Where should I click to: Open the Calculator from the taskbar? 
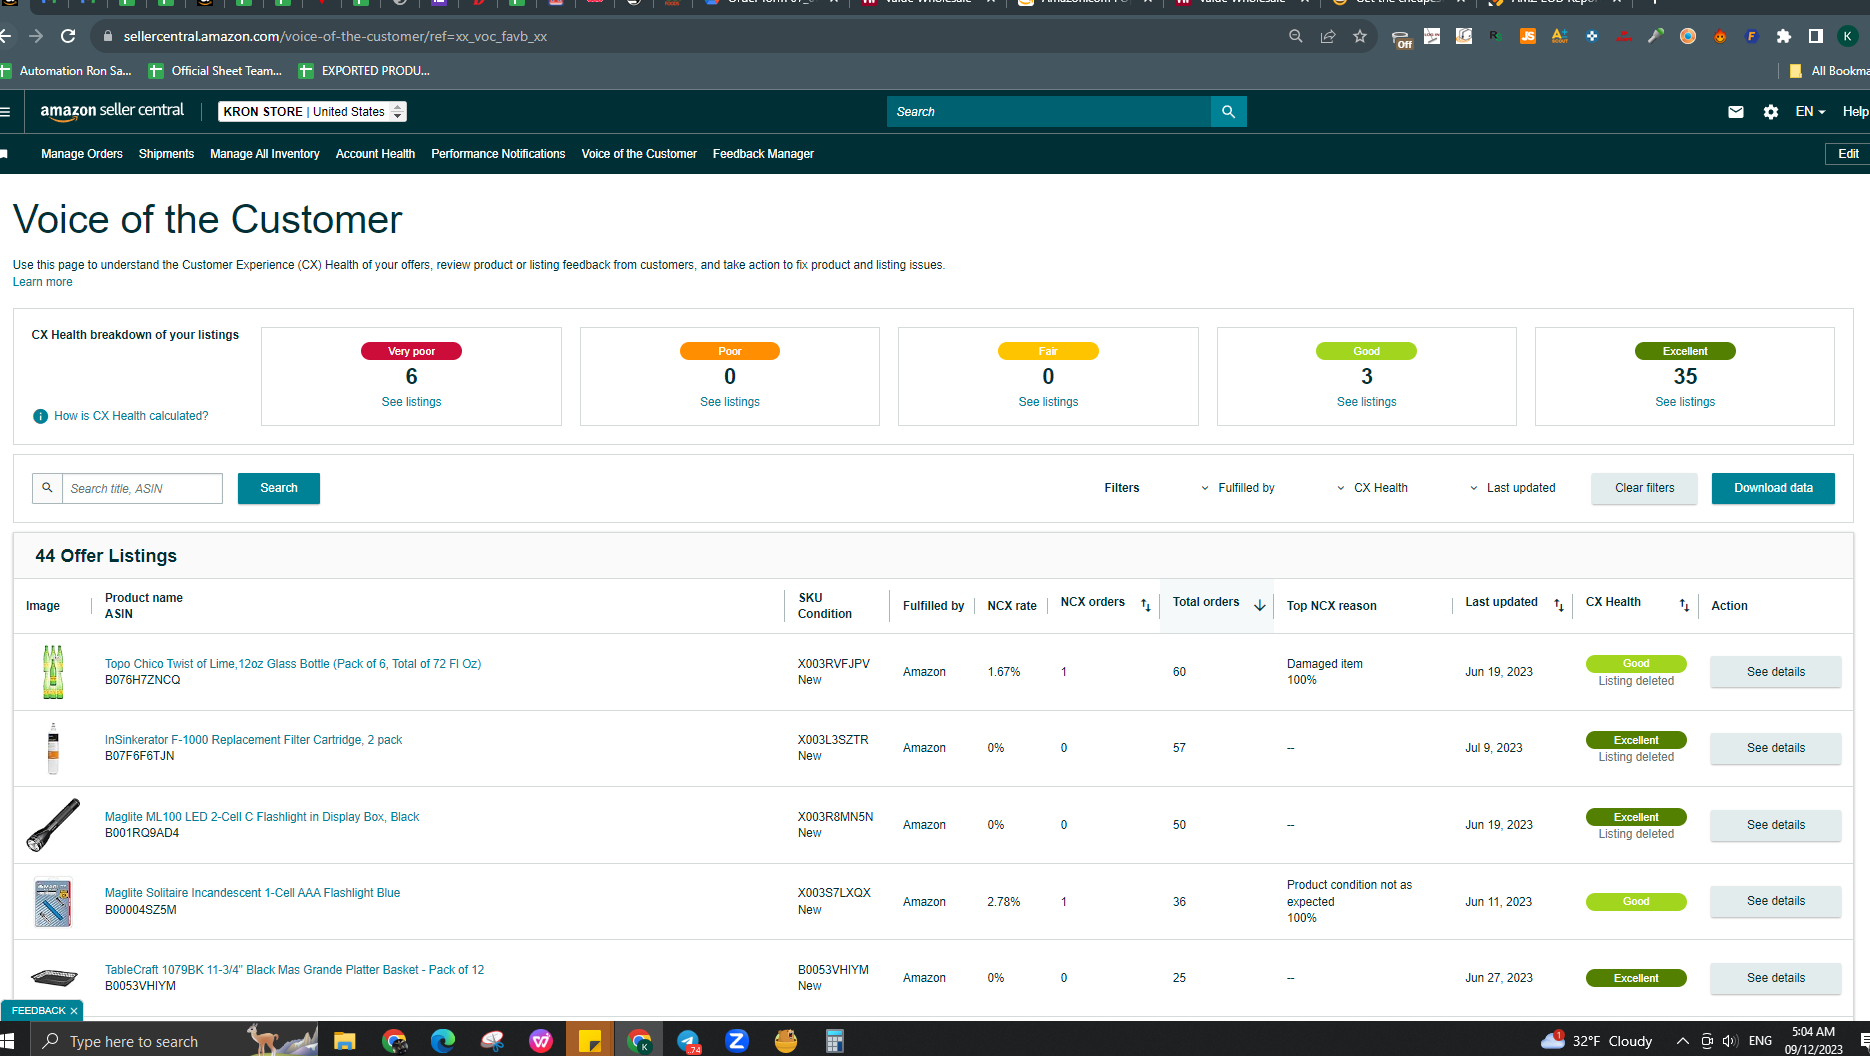[x=835, y=1041]
